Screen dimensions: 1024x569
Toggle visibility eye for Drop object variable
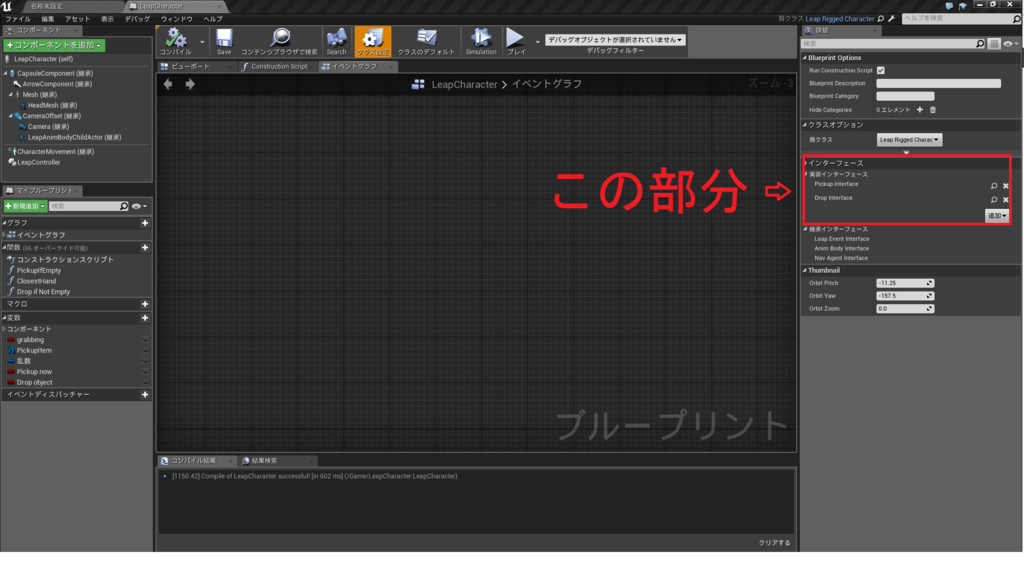tap(145, 383)
